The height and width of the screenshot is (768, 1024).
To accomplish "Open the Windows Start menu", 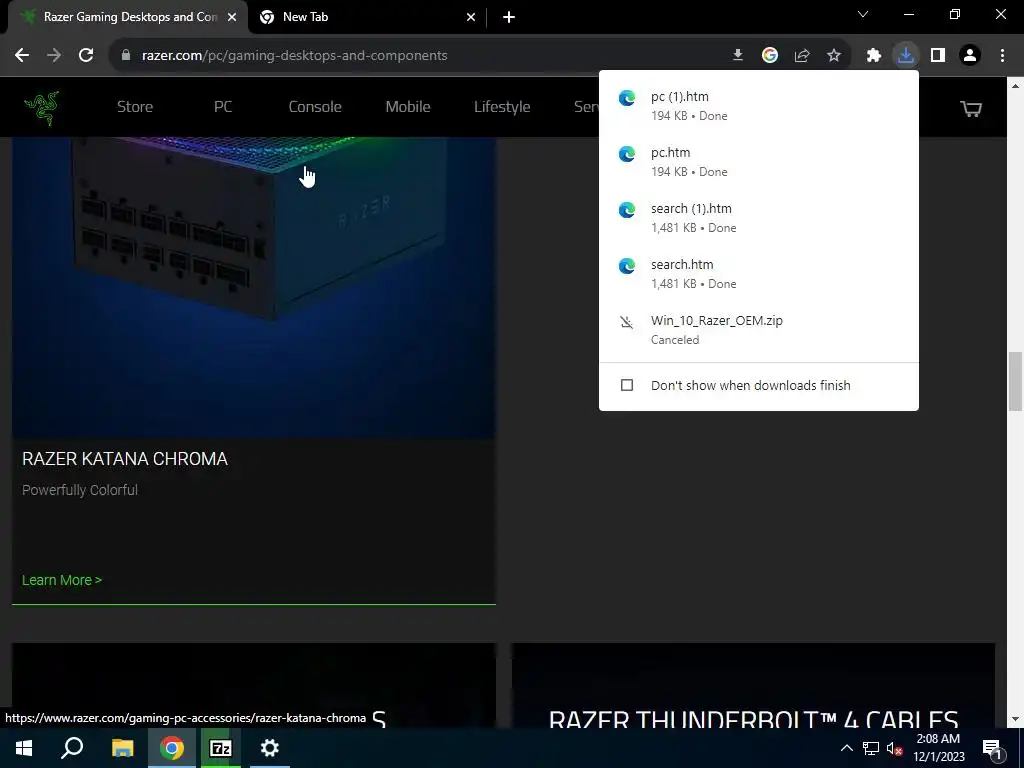I will [x=24, y=748].
